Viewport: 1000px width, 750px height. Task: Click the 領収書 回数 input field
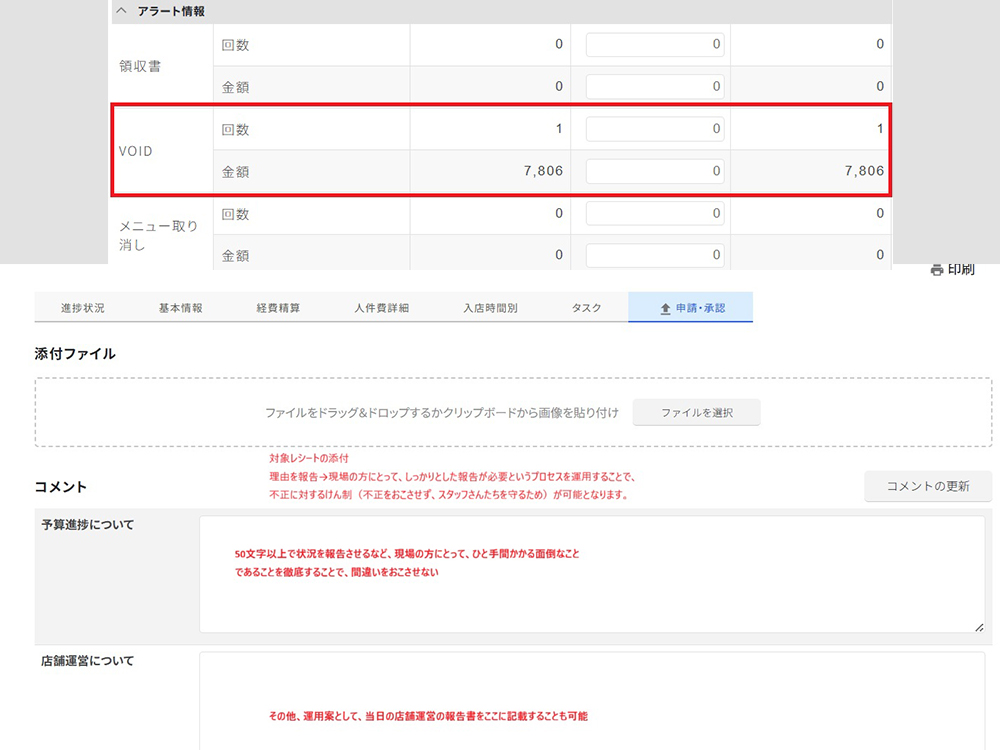[655, 44]
